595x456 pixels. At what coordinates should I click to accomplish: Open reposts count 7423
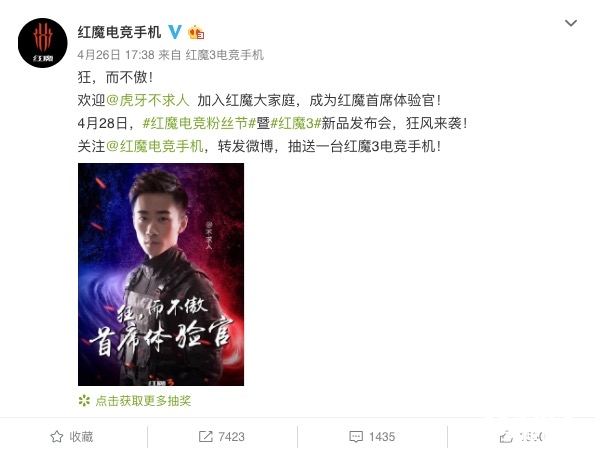tap(231, 437)
